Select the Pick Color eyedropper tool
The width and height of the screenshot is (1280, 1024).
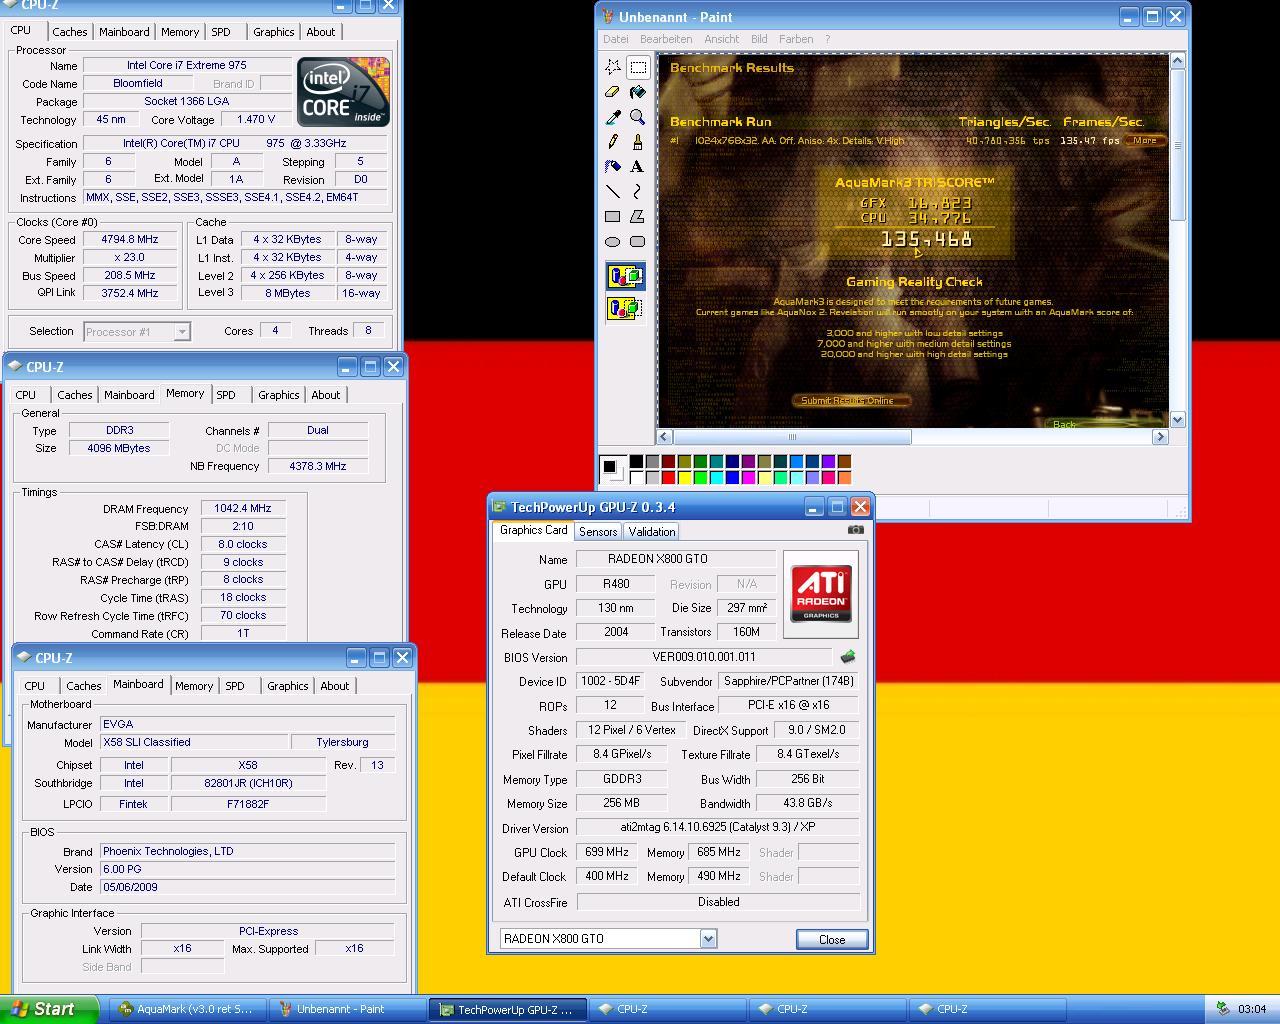point(613,117)
